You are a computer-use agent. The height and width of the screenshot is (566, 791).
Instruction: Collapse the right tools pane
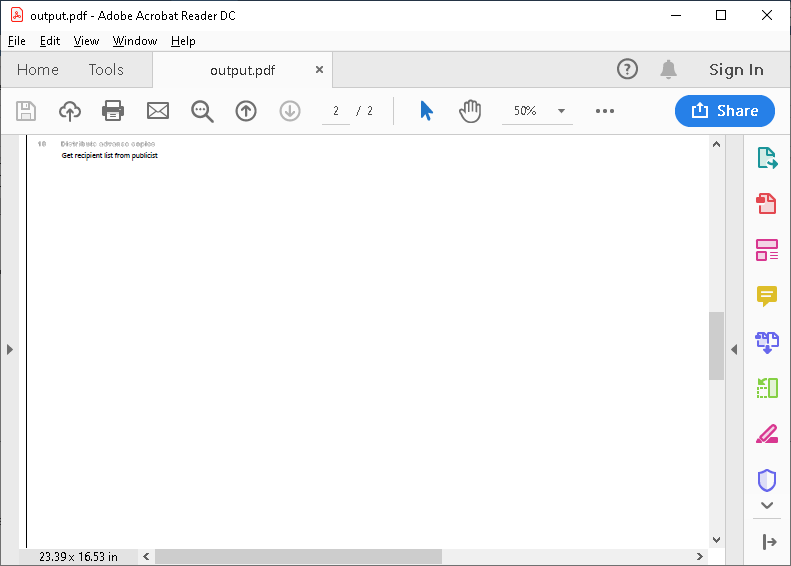point(733,349)
